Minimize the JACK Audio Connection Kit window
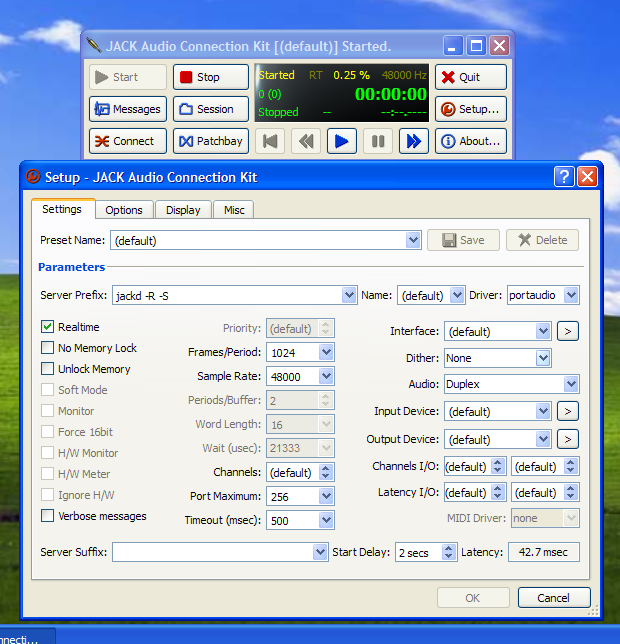This screenshot has height=644, width=620. (453, 45)
